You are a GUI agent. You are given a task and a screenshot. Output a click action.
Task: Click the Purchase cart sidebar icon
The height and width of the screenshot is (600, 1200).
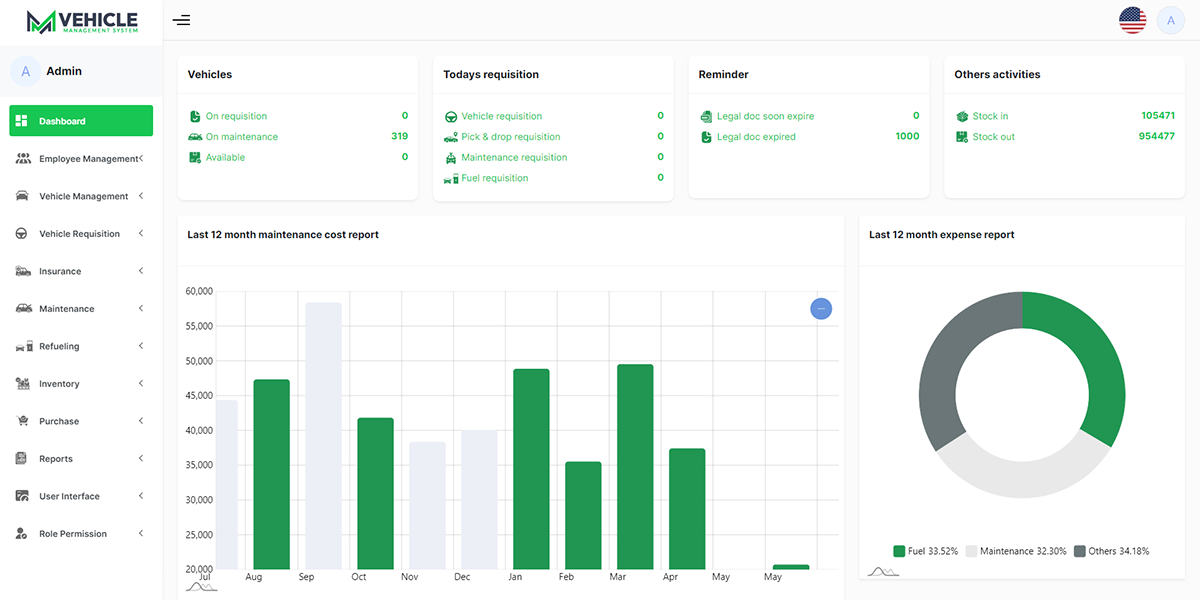tap(22, 422)
